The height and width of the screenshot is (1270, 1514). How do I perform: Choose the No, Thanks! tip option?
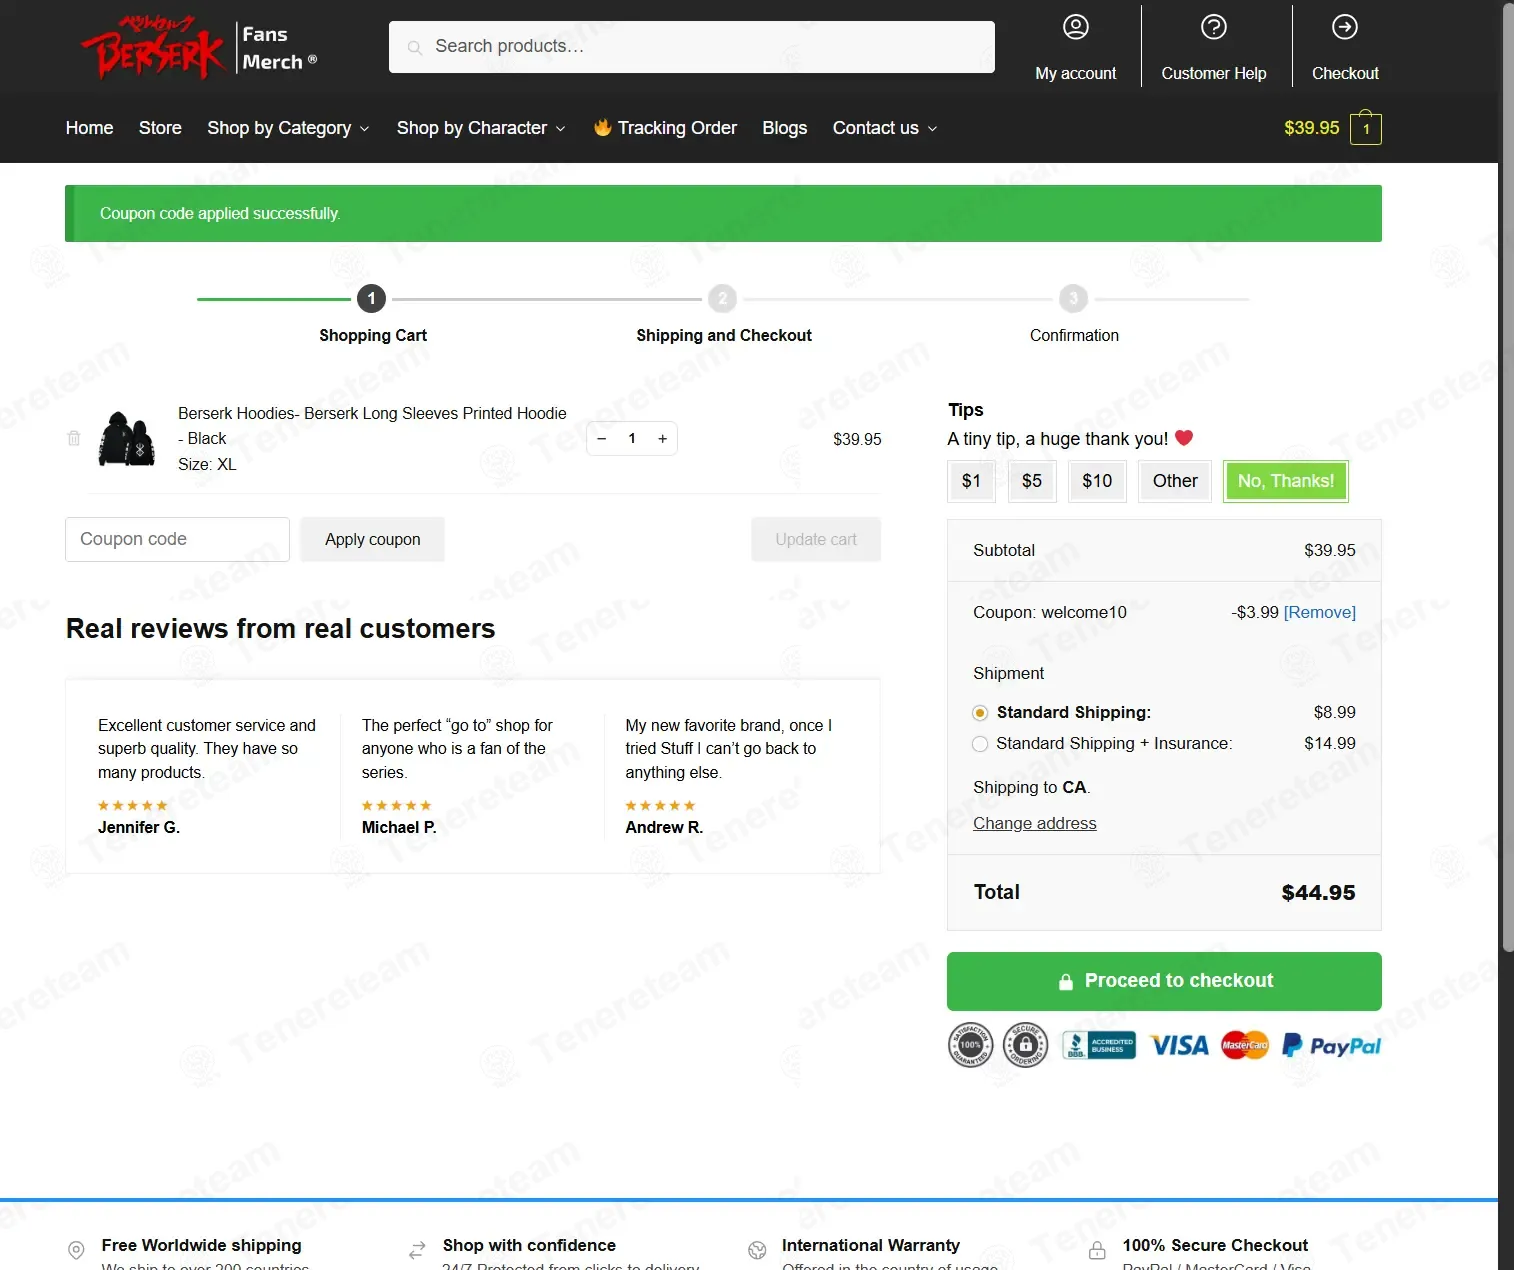coord(1285,481)
